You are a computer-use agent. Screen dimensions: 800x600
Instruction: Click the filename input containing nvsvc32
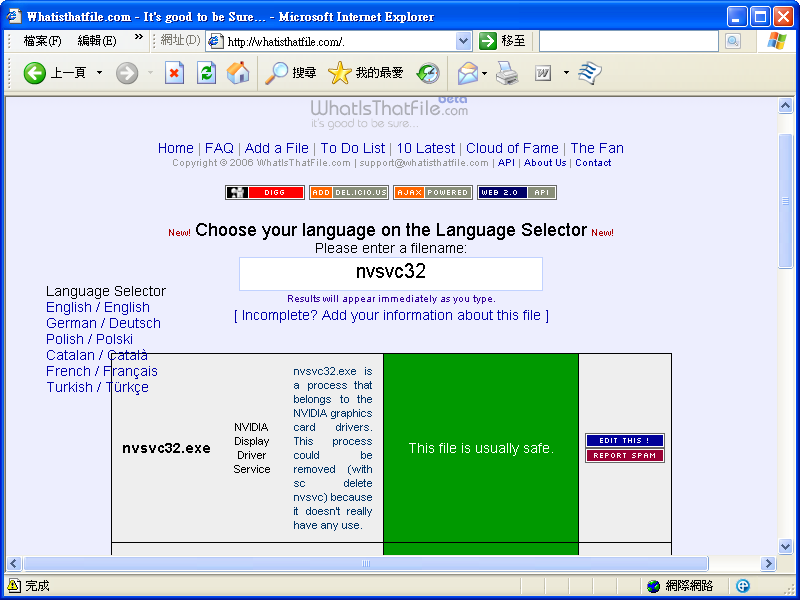[x=391, y=273]
